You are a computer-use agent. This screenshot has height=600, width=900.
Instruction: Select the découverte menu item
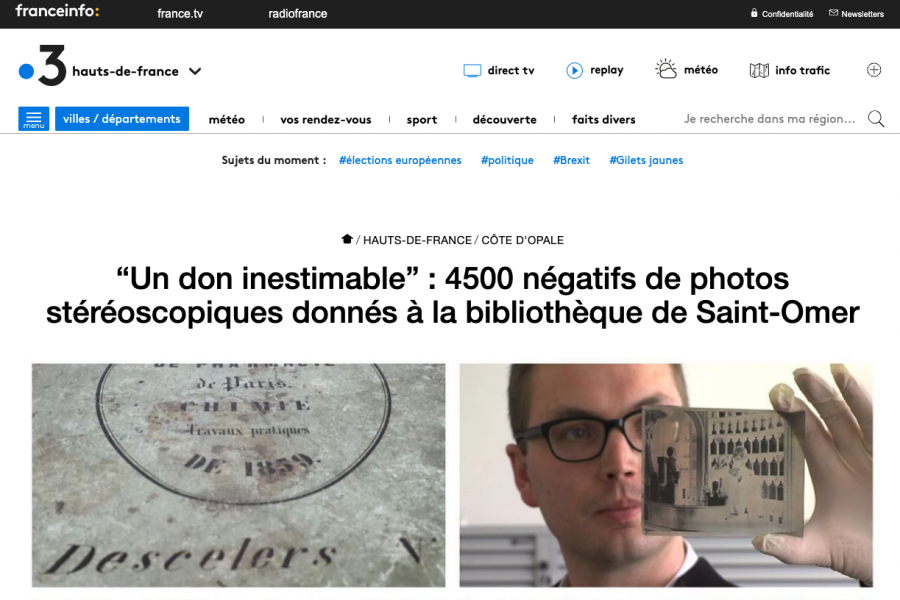click(505, 119)
